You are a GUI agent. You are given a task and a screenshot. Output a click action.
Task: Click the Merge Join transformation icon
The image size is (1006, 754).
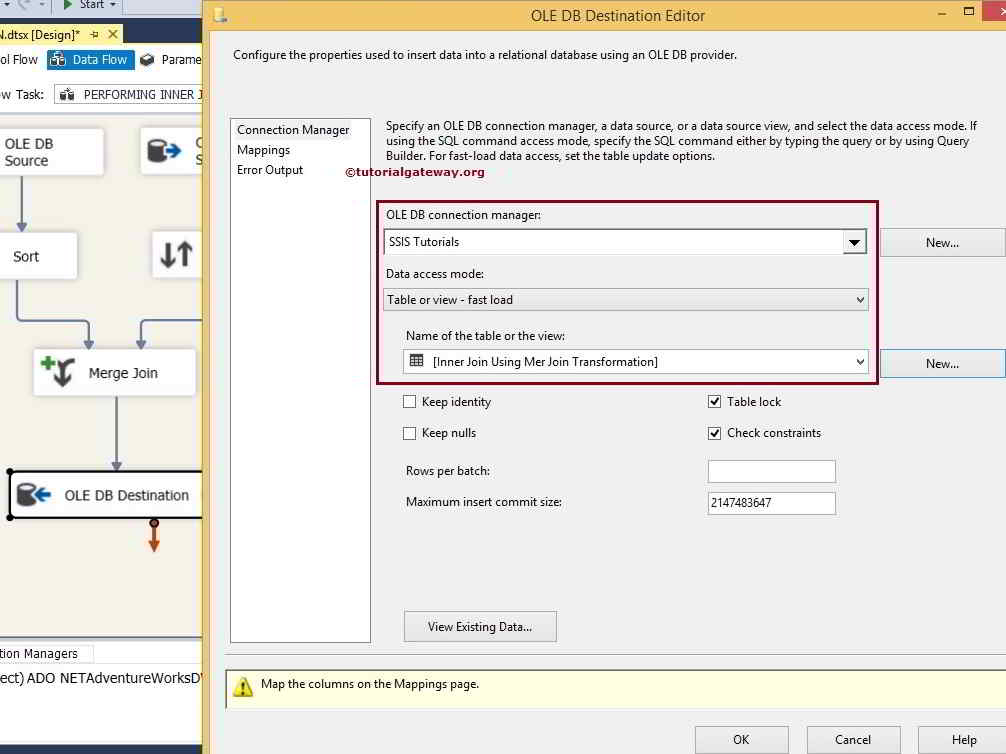click(57, 372)
